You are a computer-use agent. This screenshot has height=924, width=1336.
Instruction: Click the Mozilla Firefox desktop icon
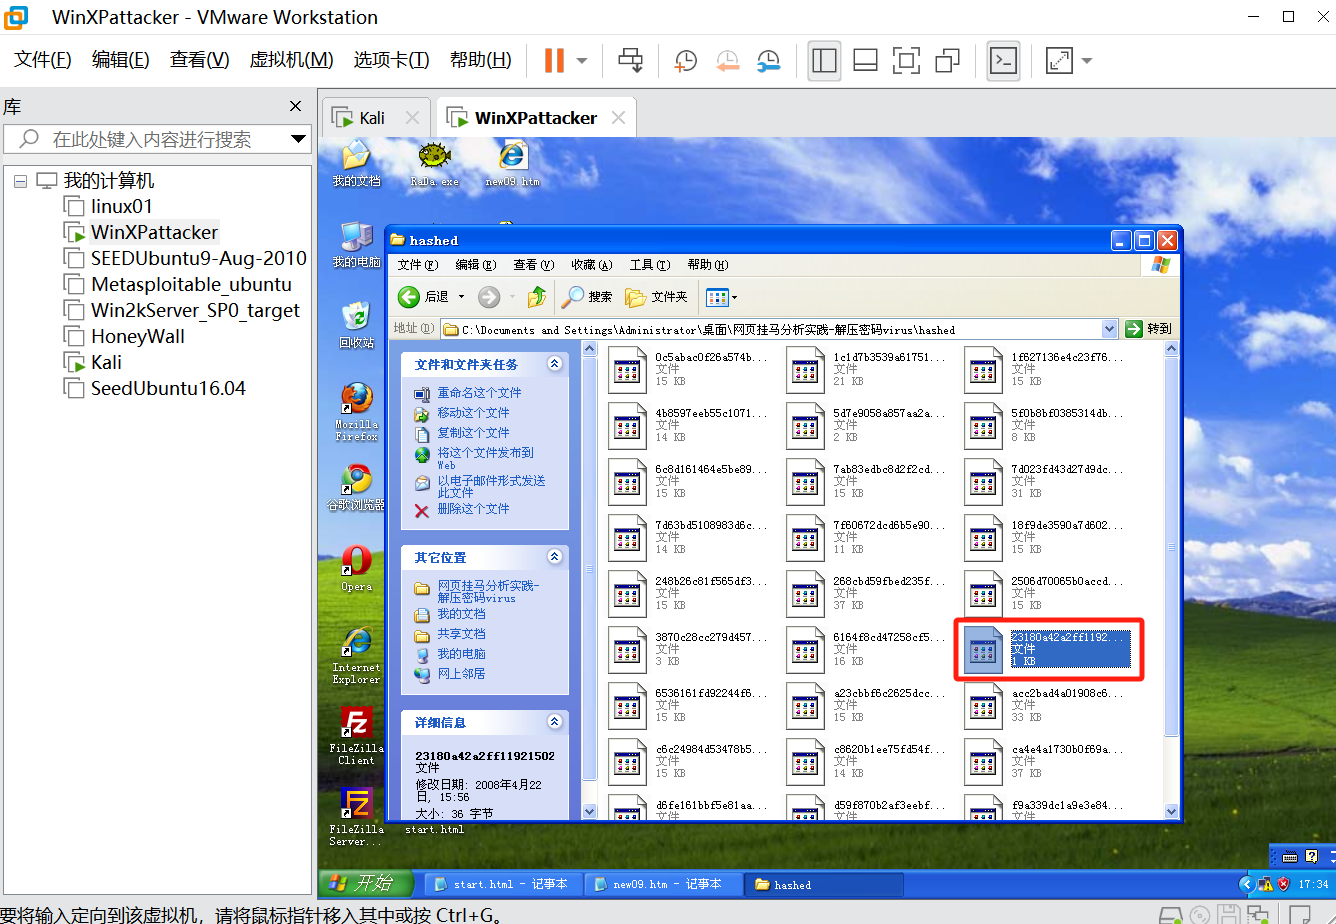point(356,411)
